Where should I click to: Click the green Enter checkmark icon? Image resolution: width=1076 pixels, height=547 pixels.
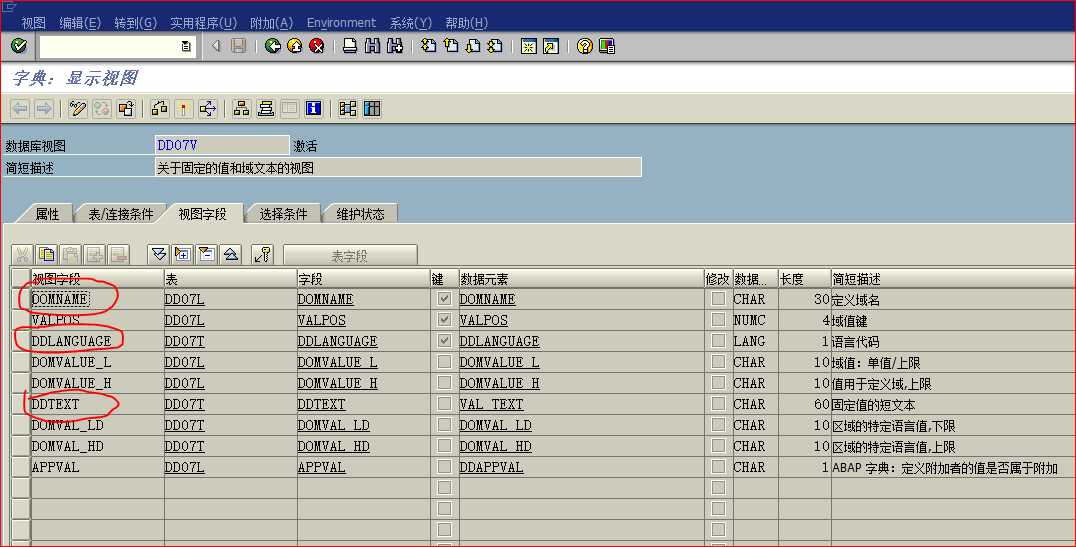19,46
